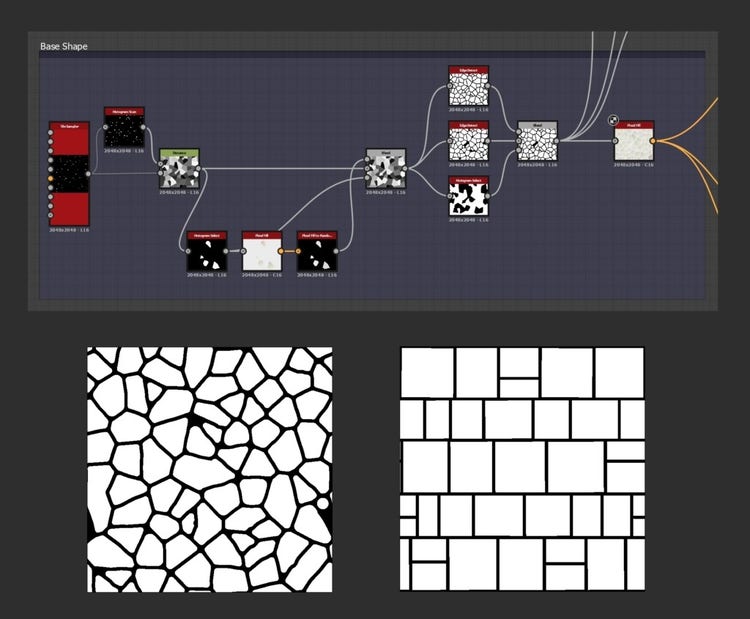The width and height of the screenshot is (750, 619).
Task: Select Flood Fill node beside Flood Fill to Random
Action: click(262, 251)
